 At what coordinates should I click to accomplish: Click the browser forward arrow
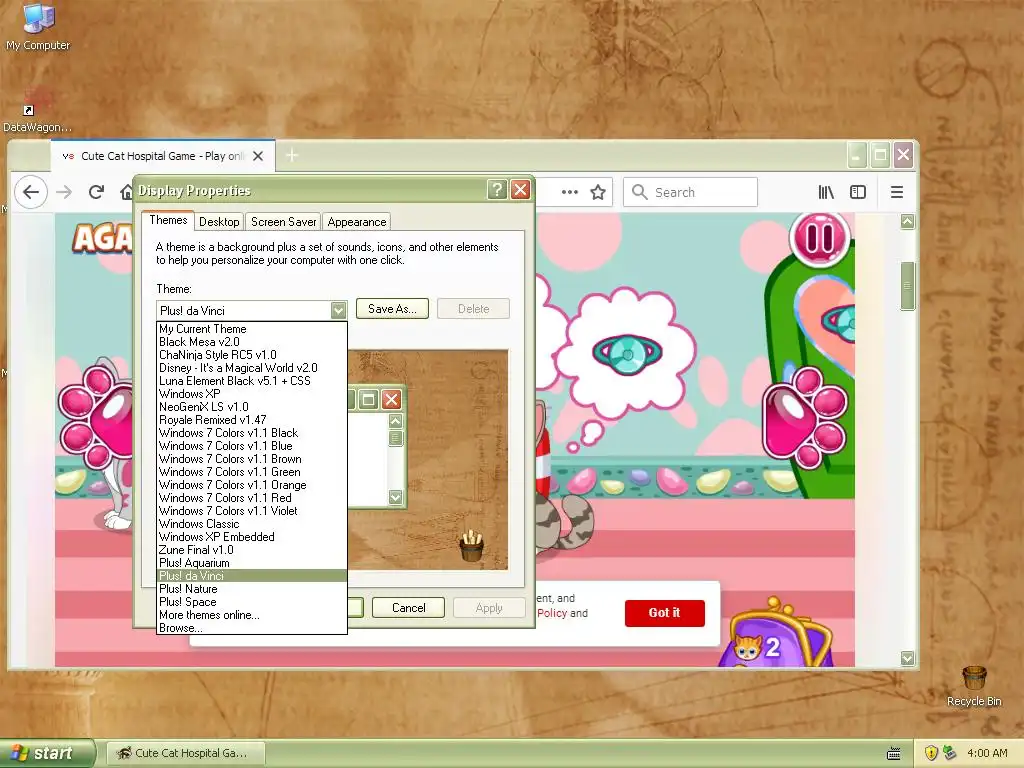click(64, 192)
